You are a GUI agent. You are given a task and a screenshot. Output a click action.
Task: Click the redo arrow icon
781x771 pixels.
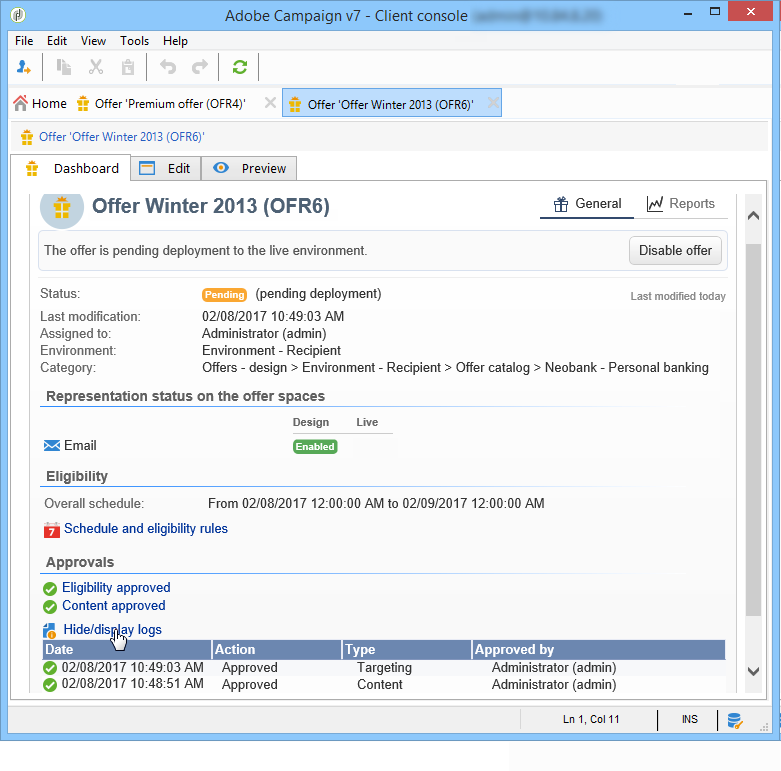tap(200, 67)
